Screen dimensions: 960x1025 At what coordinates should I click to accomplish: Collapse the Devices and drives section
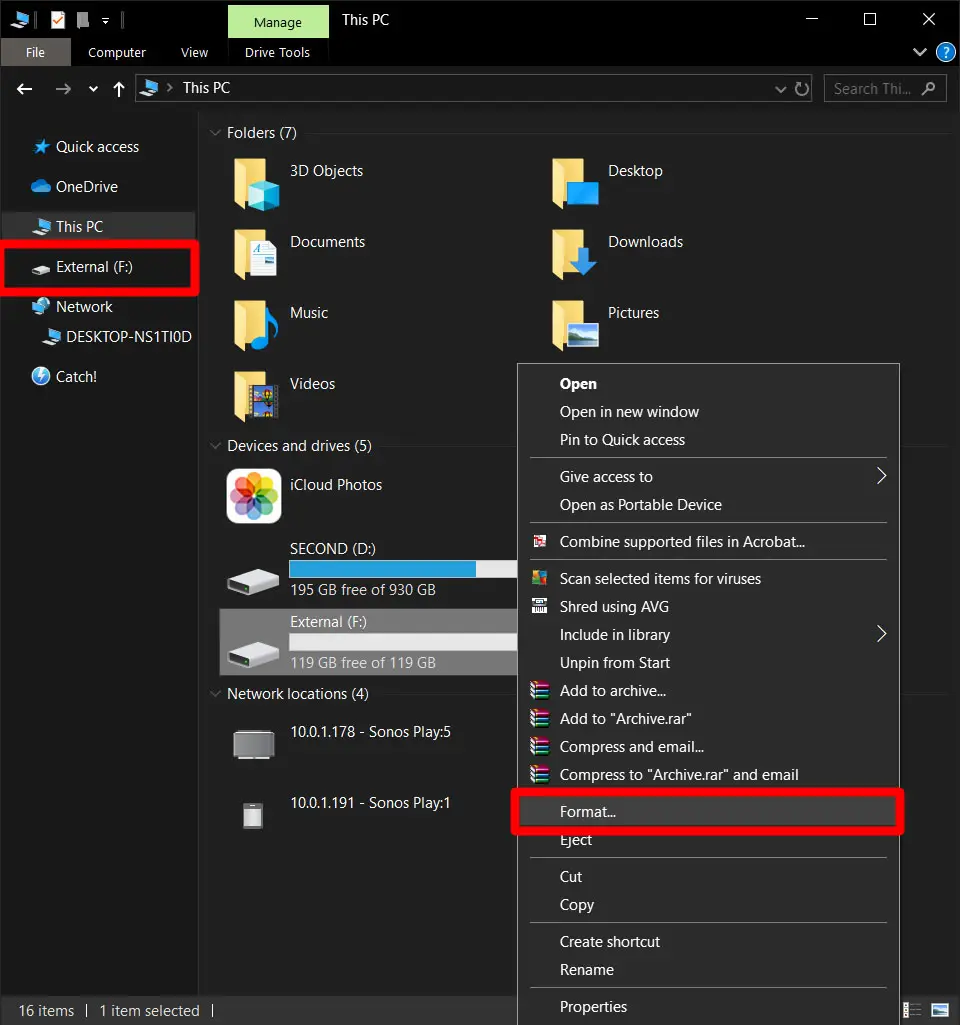215,446
